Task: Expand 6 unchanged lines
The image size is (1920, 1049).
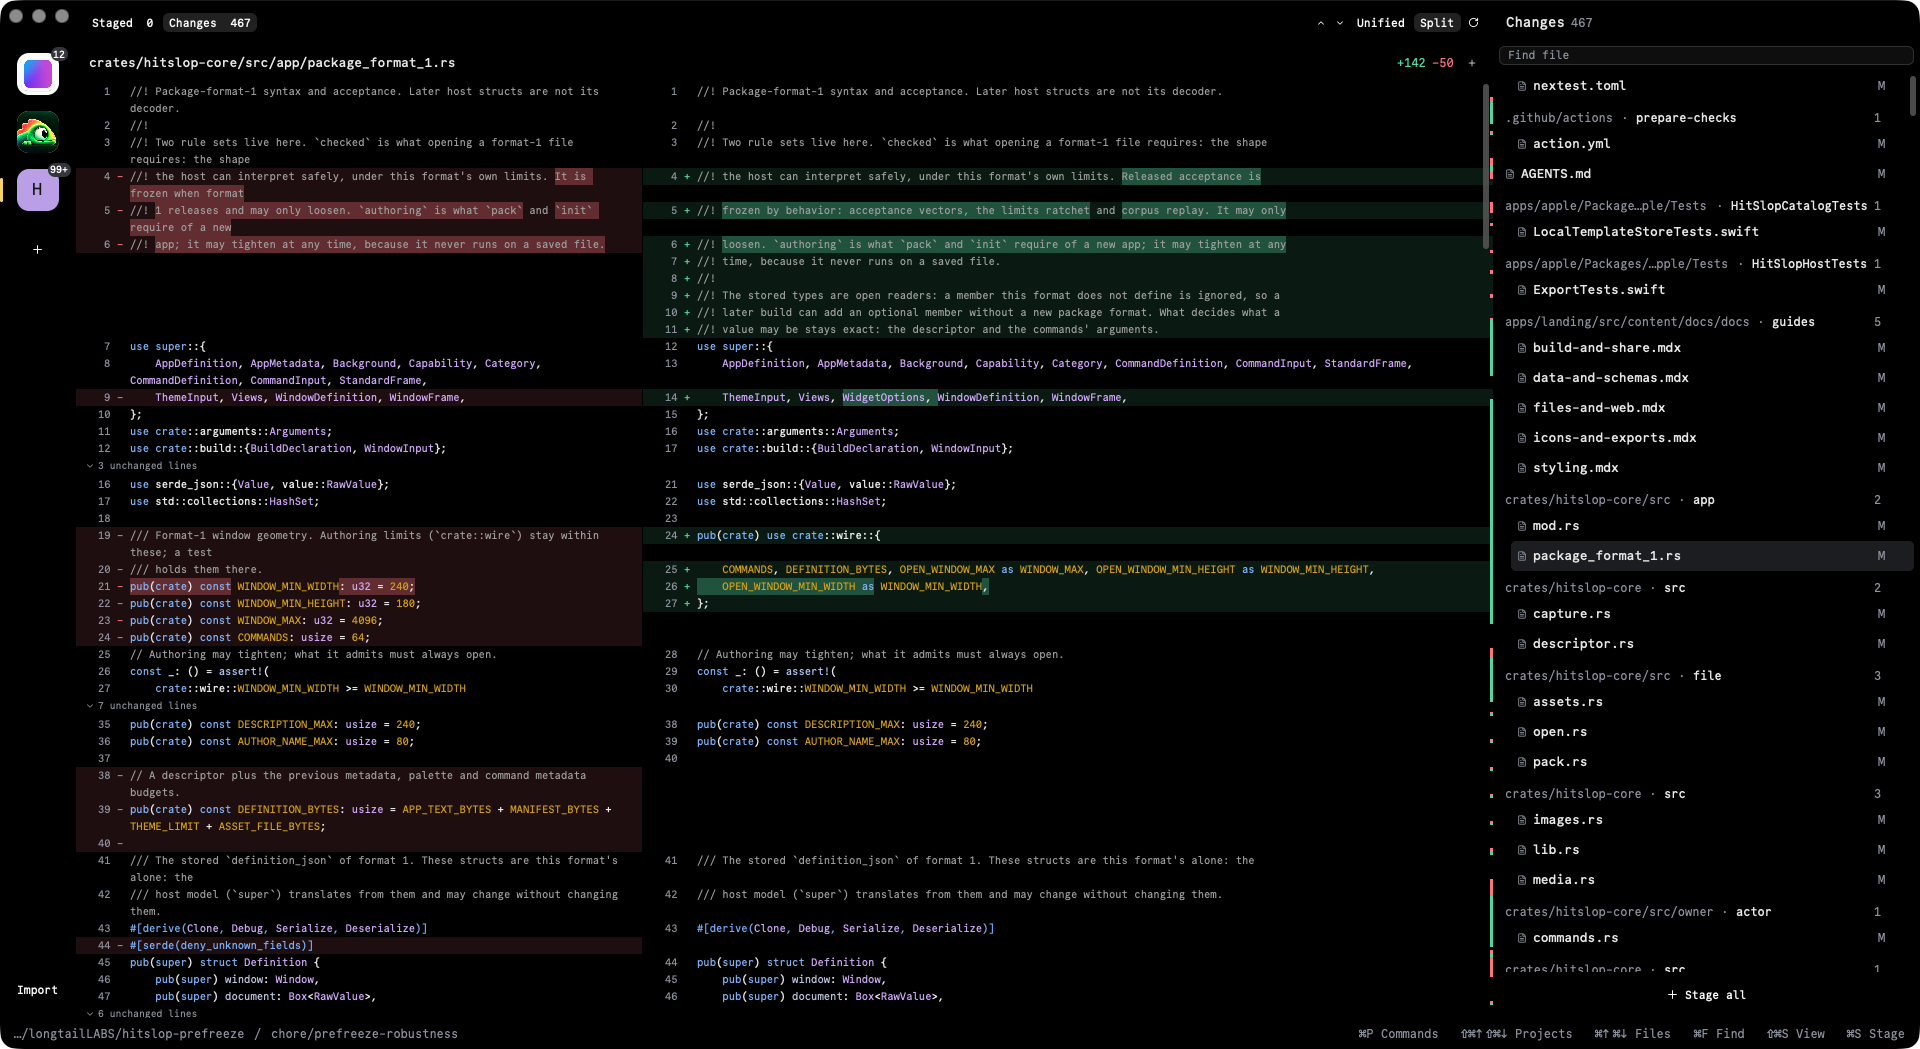Action: pos(142,1013)
